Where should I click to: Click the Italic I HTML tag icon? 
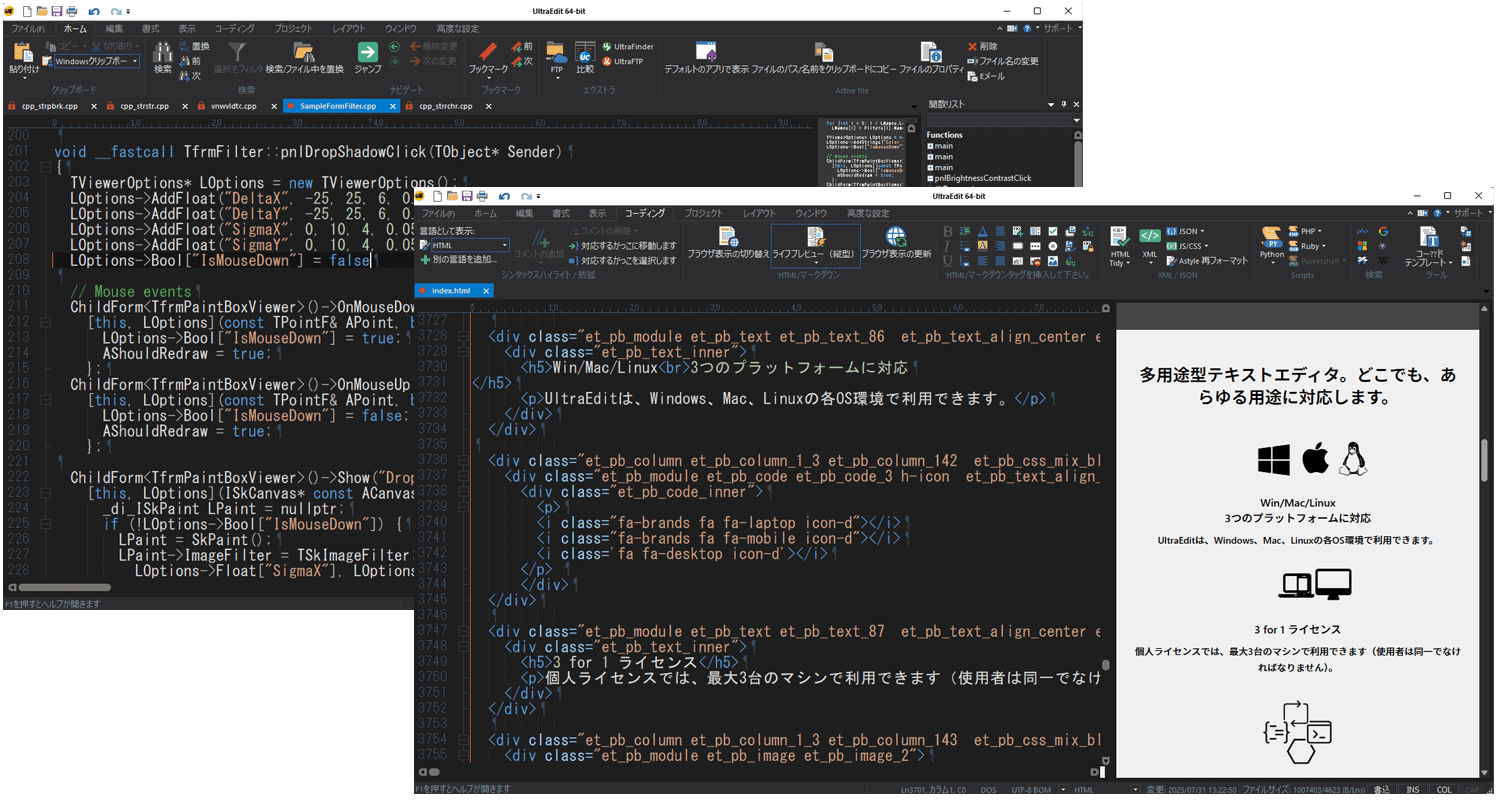pos(947,246)
